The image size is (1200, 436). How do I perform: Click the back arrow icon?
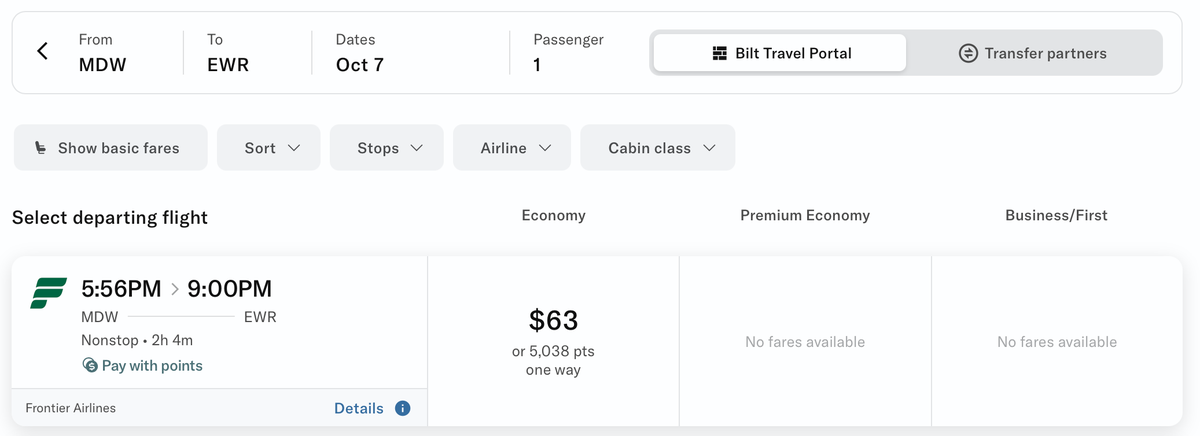42,52
